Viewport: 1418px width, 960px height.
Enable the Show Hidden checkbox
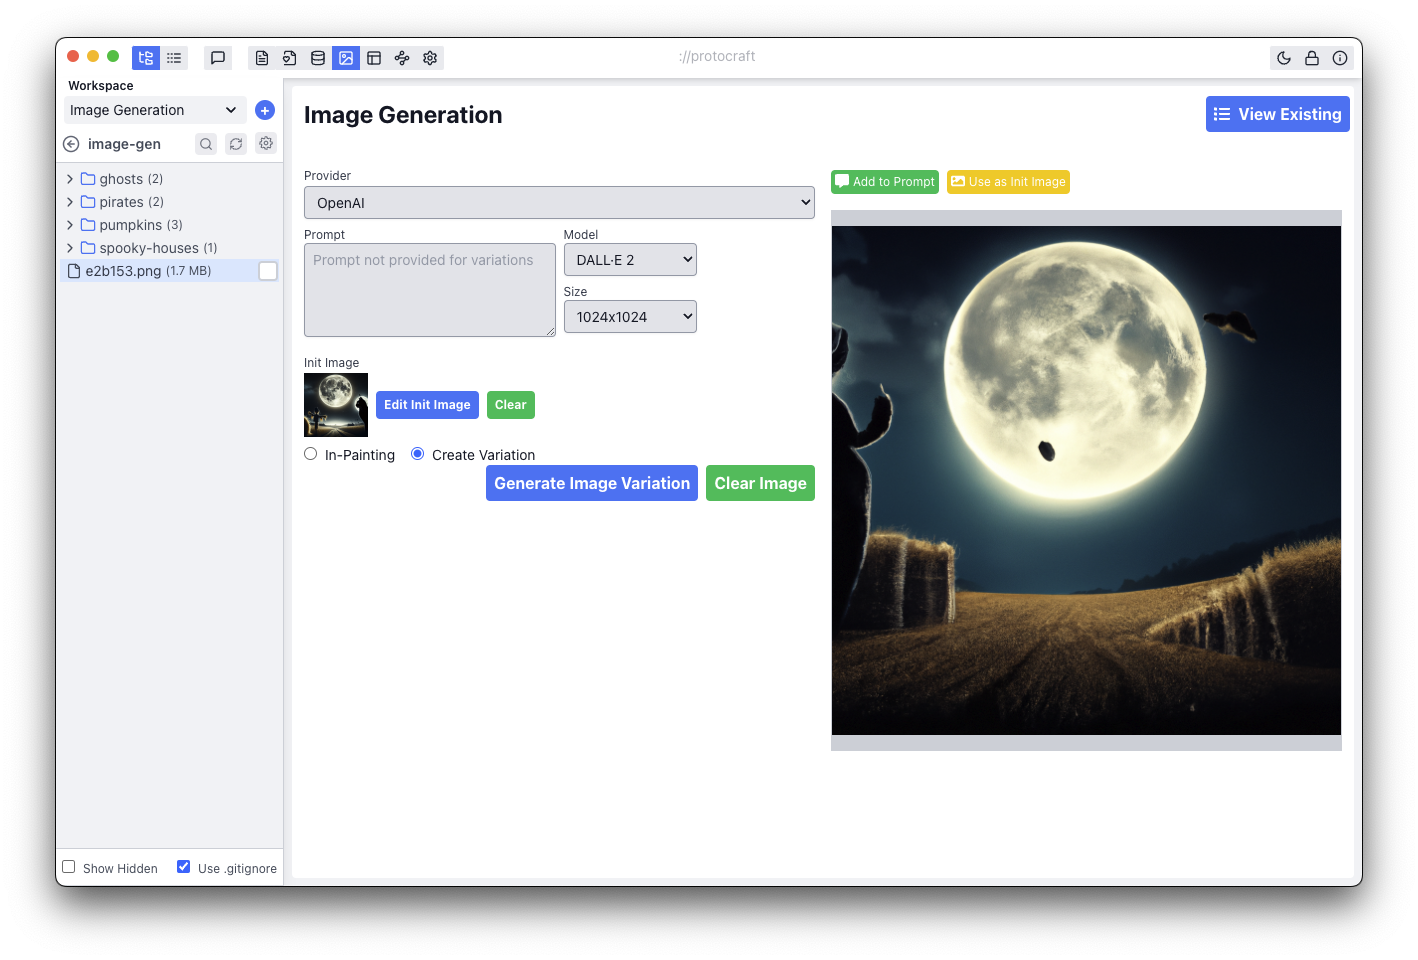tap(69, 867)
